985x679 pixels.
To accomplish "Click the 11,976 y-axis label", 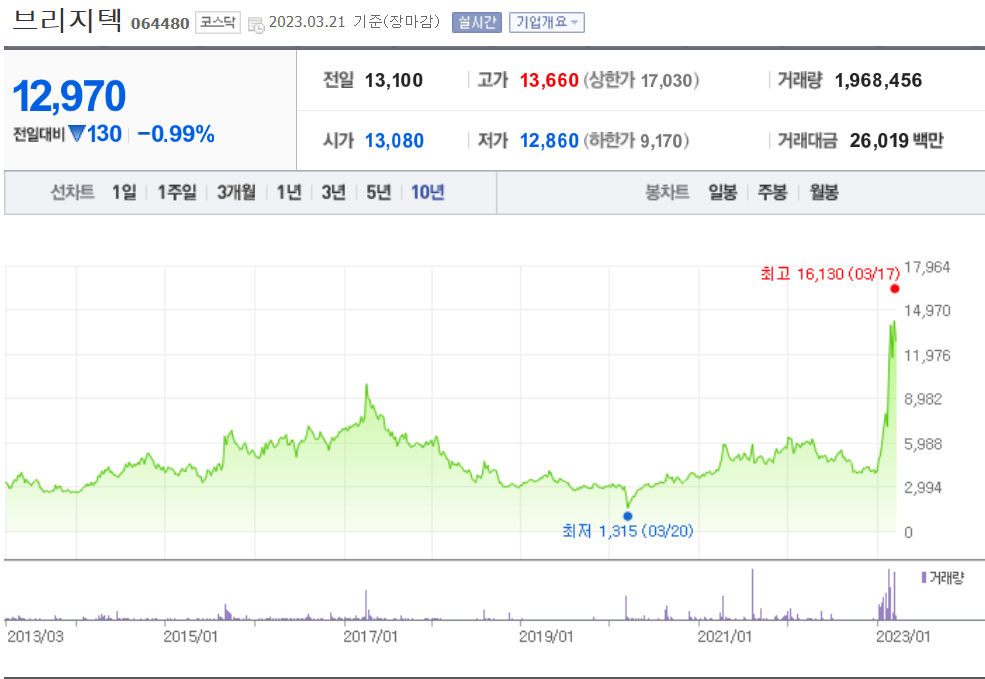I will tap(927, 356).
